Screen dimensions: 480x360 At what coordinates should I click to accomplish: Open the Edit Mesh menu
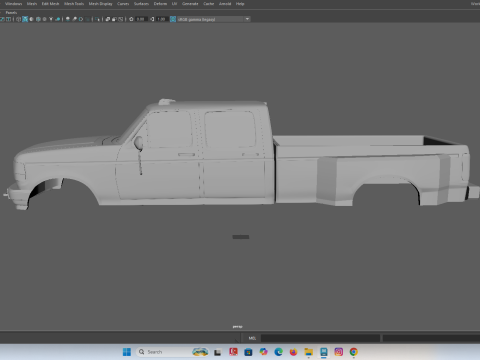pyautogui.click(x=50, y=4)
